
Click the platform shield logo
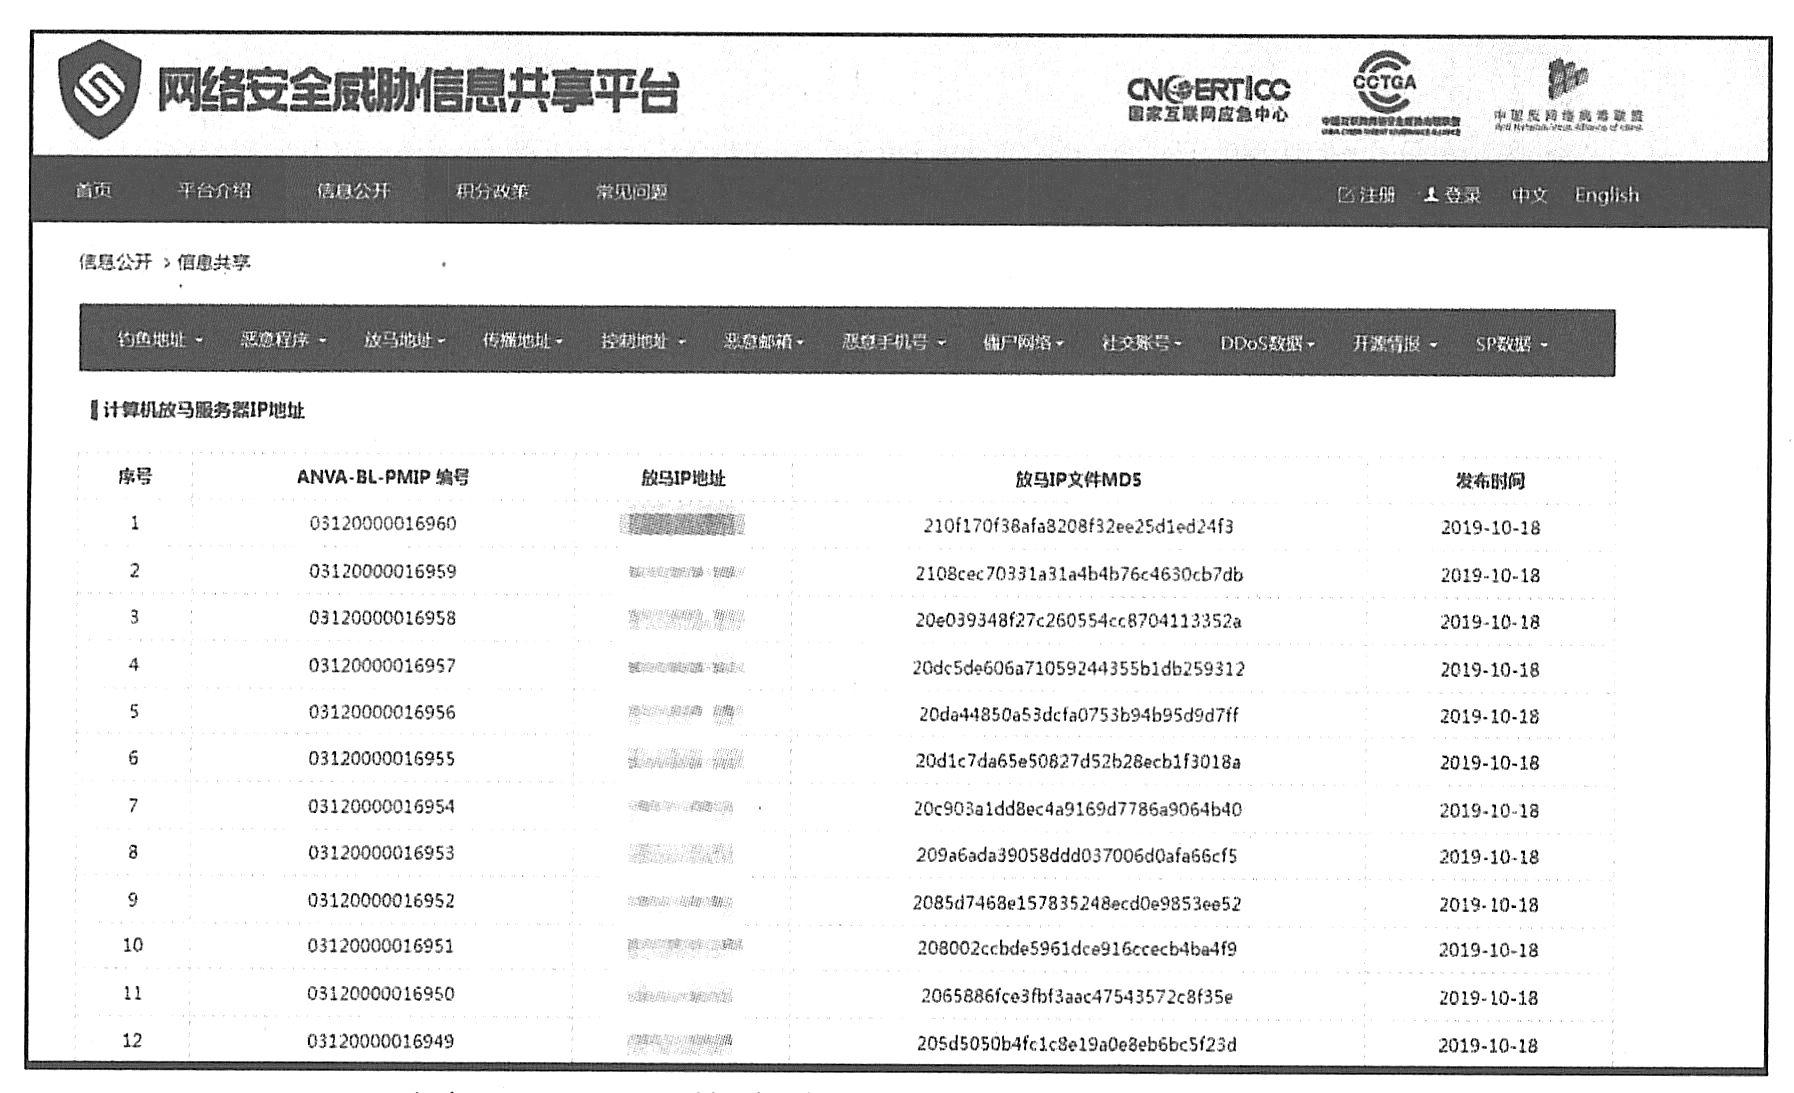point(98,91)
